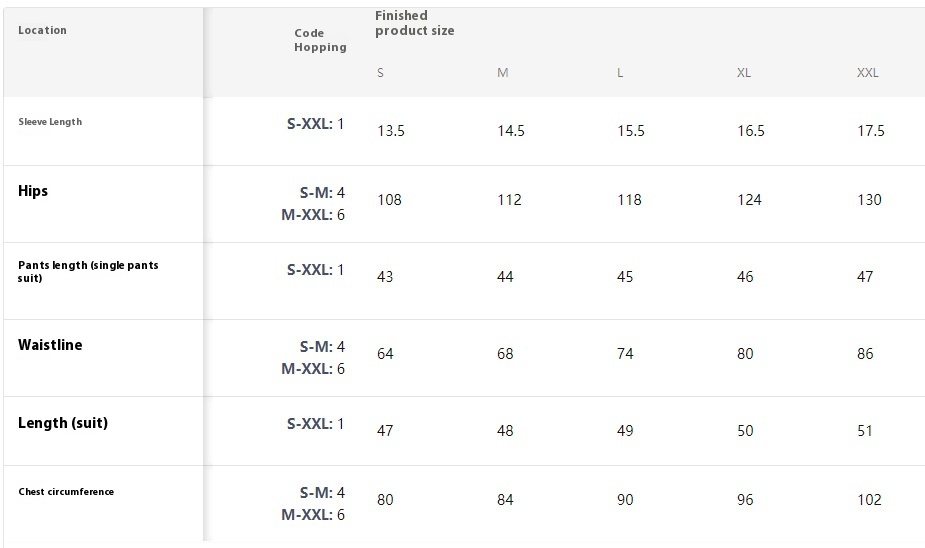Click Hips code hopping M-XXL: 6

[x=313, y=215]
